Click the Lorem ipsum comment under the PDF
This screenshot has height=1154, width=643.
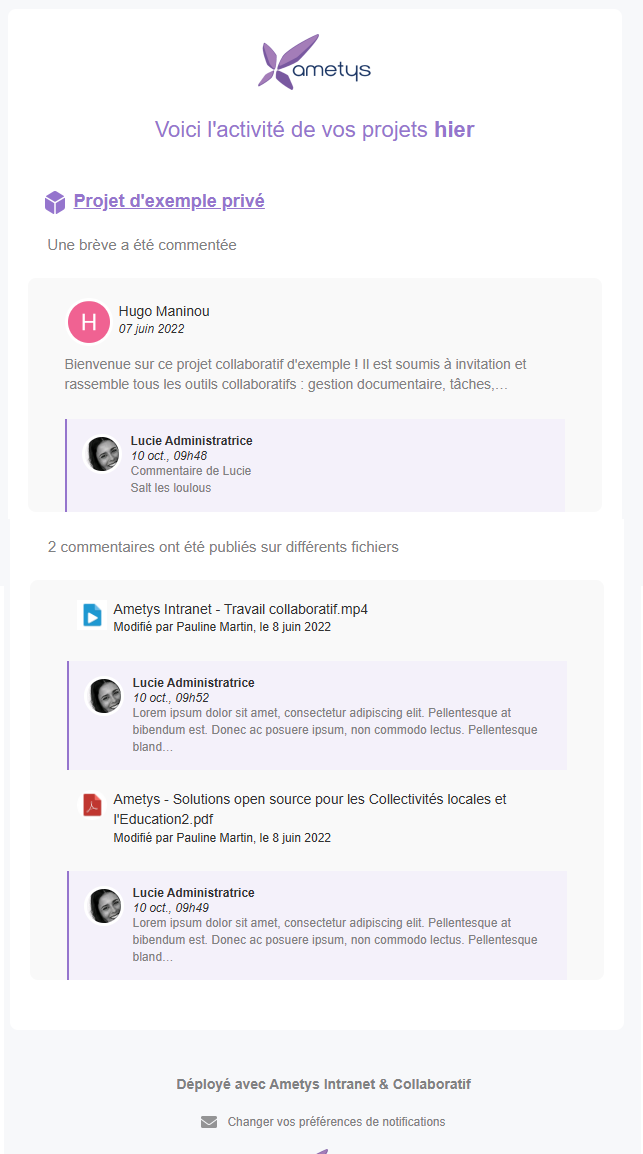coord(335,940)
